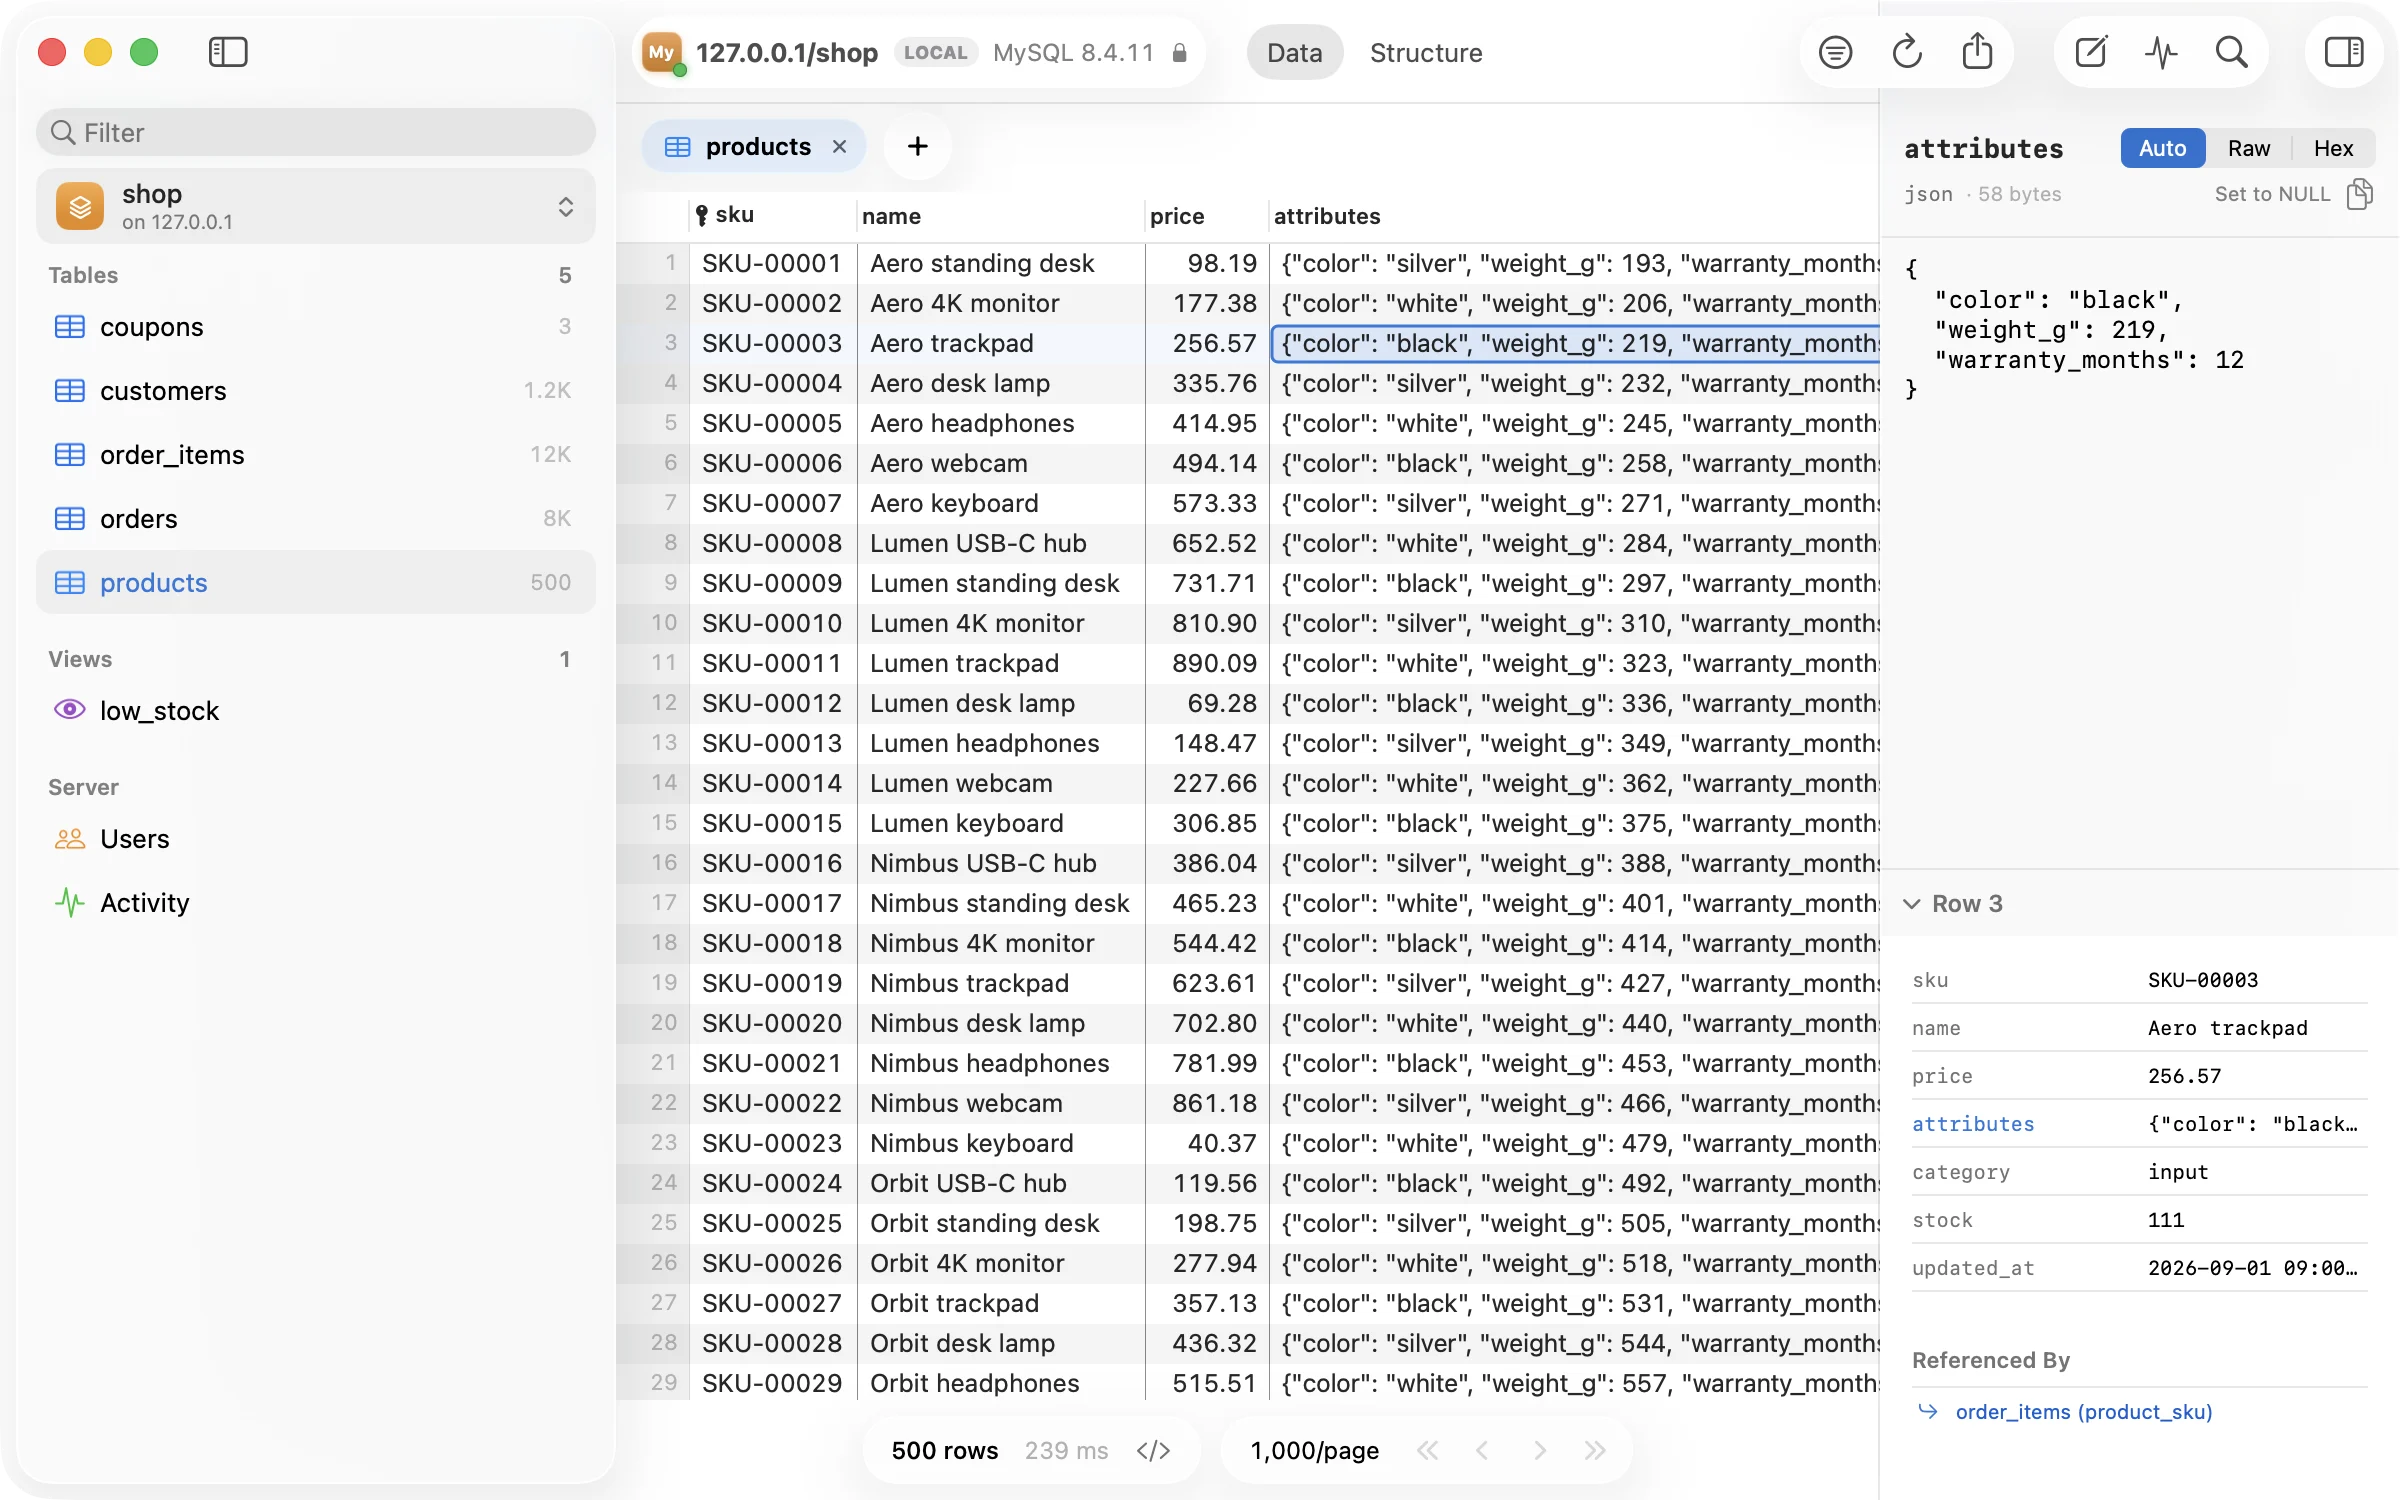Click the refresh data icon

[1907, 52]
